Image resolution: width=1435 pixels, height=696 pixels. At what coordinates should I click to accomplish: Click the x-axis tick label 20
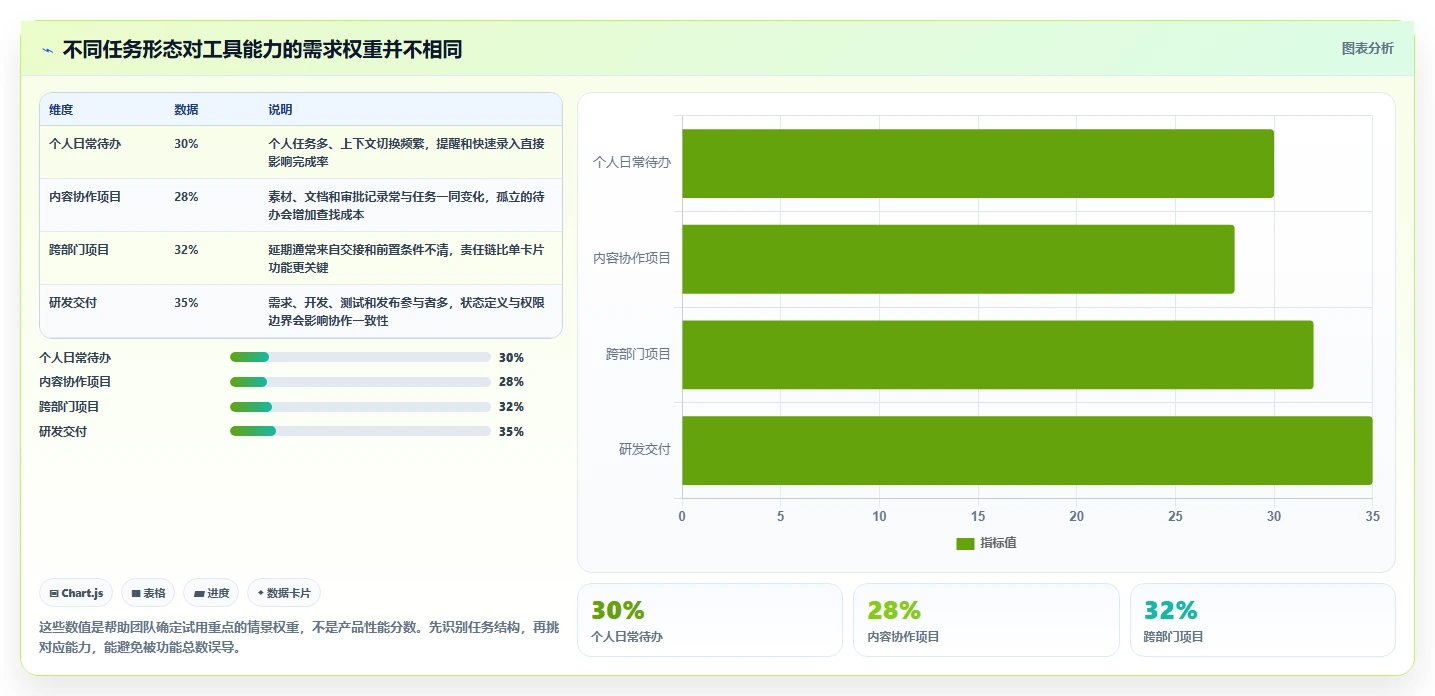click(x=1076, y=517)
